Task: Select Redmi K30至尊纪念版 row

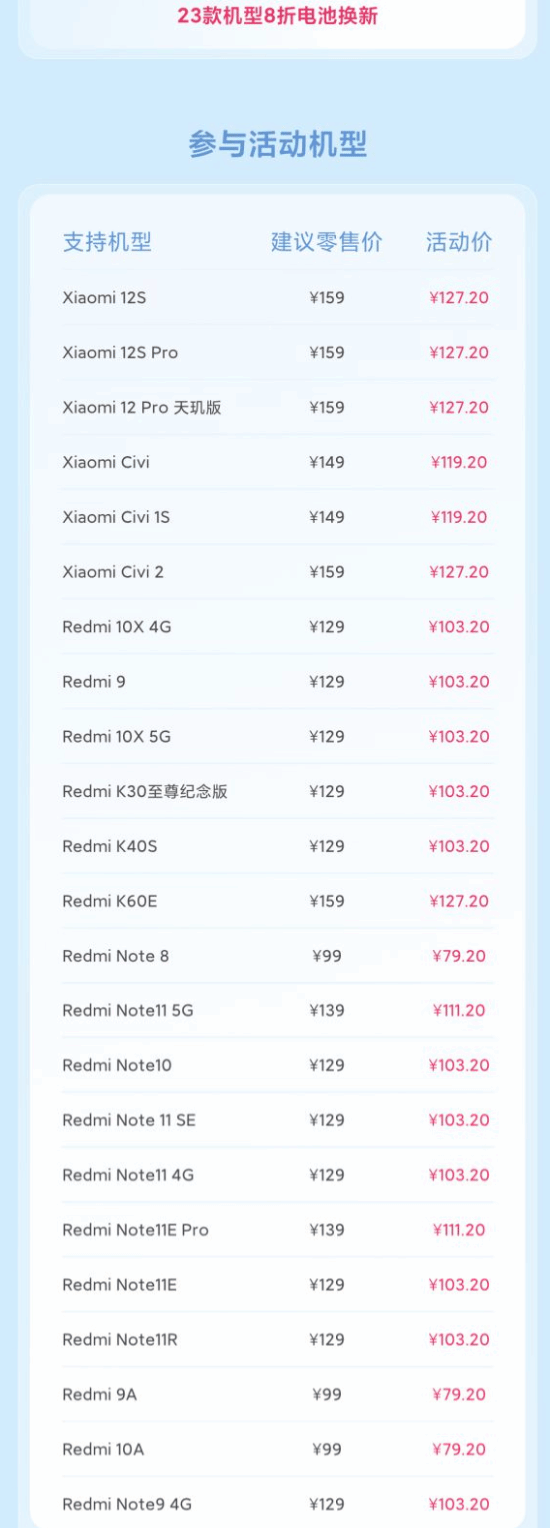Action: pos(277,791)
